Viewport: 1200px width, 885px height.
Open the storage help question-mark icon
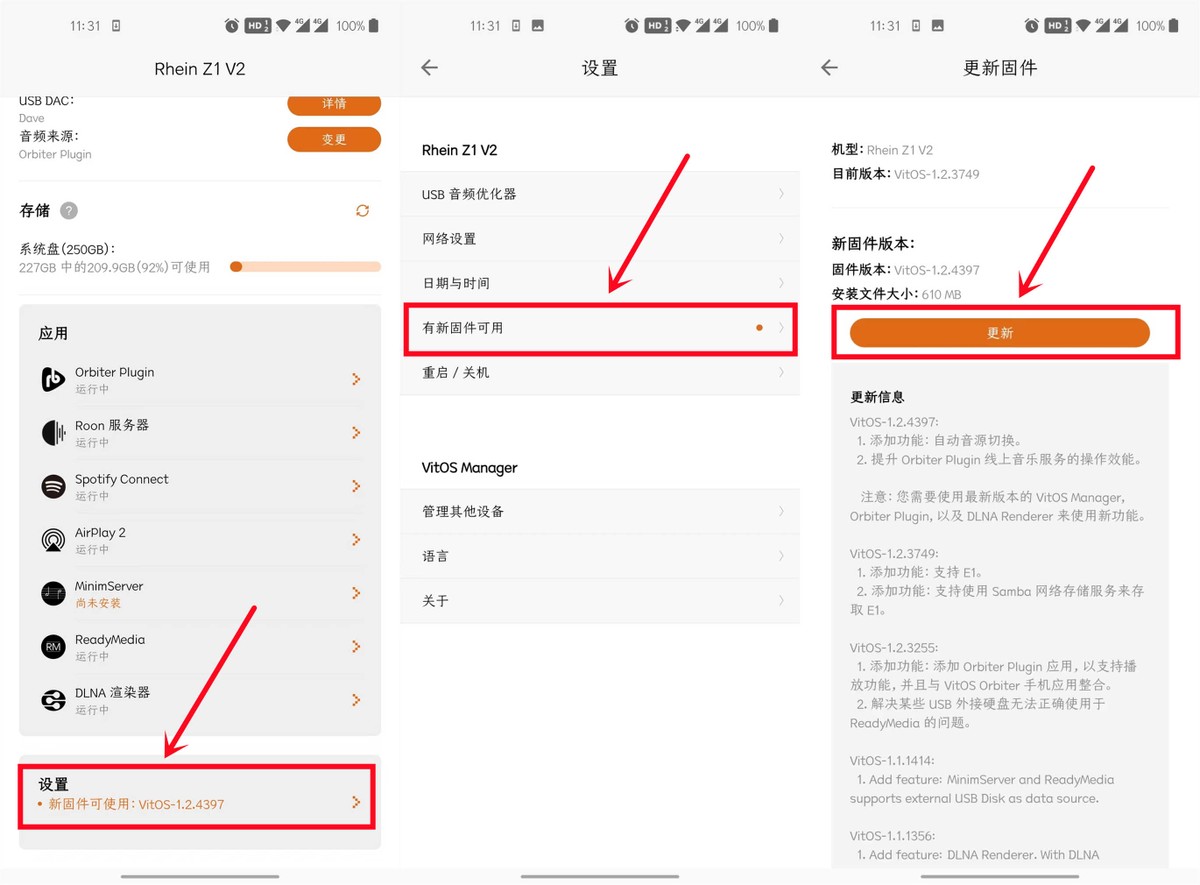coord(68,211)
